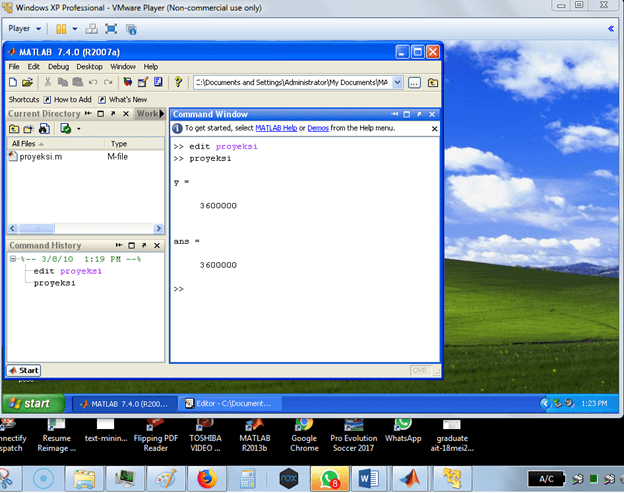The image size is (624, 493).
Task: Switch to the Workspace tab
Action: 148,114
